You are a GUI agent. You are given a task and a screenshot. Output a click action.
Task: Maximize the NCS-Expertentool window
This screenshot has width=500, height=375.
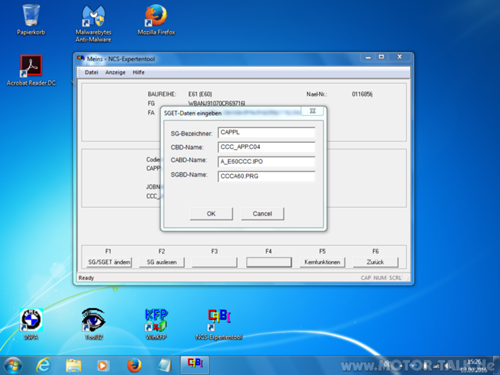pos(381,57)
